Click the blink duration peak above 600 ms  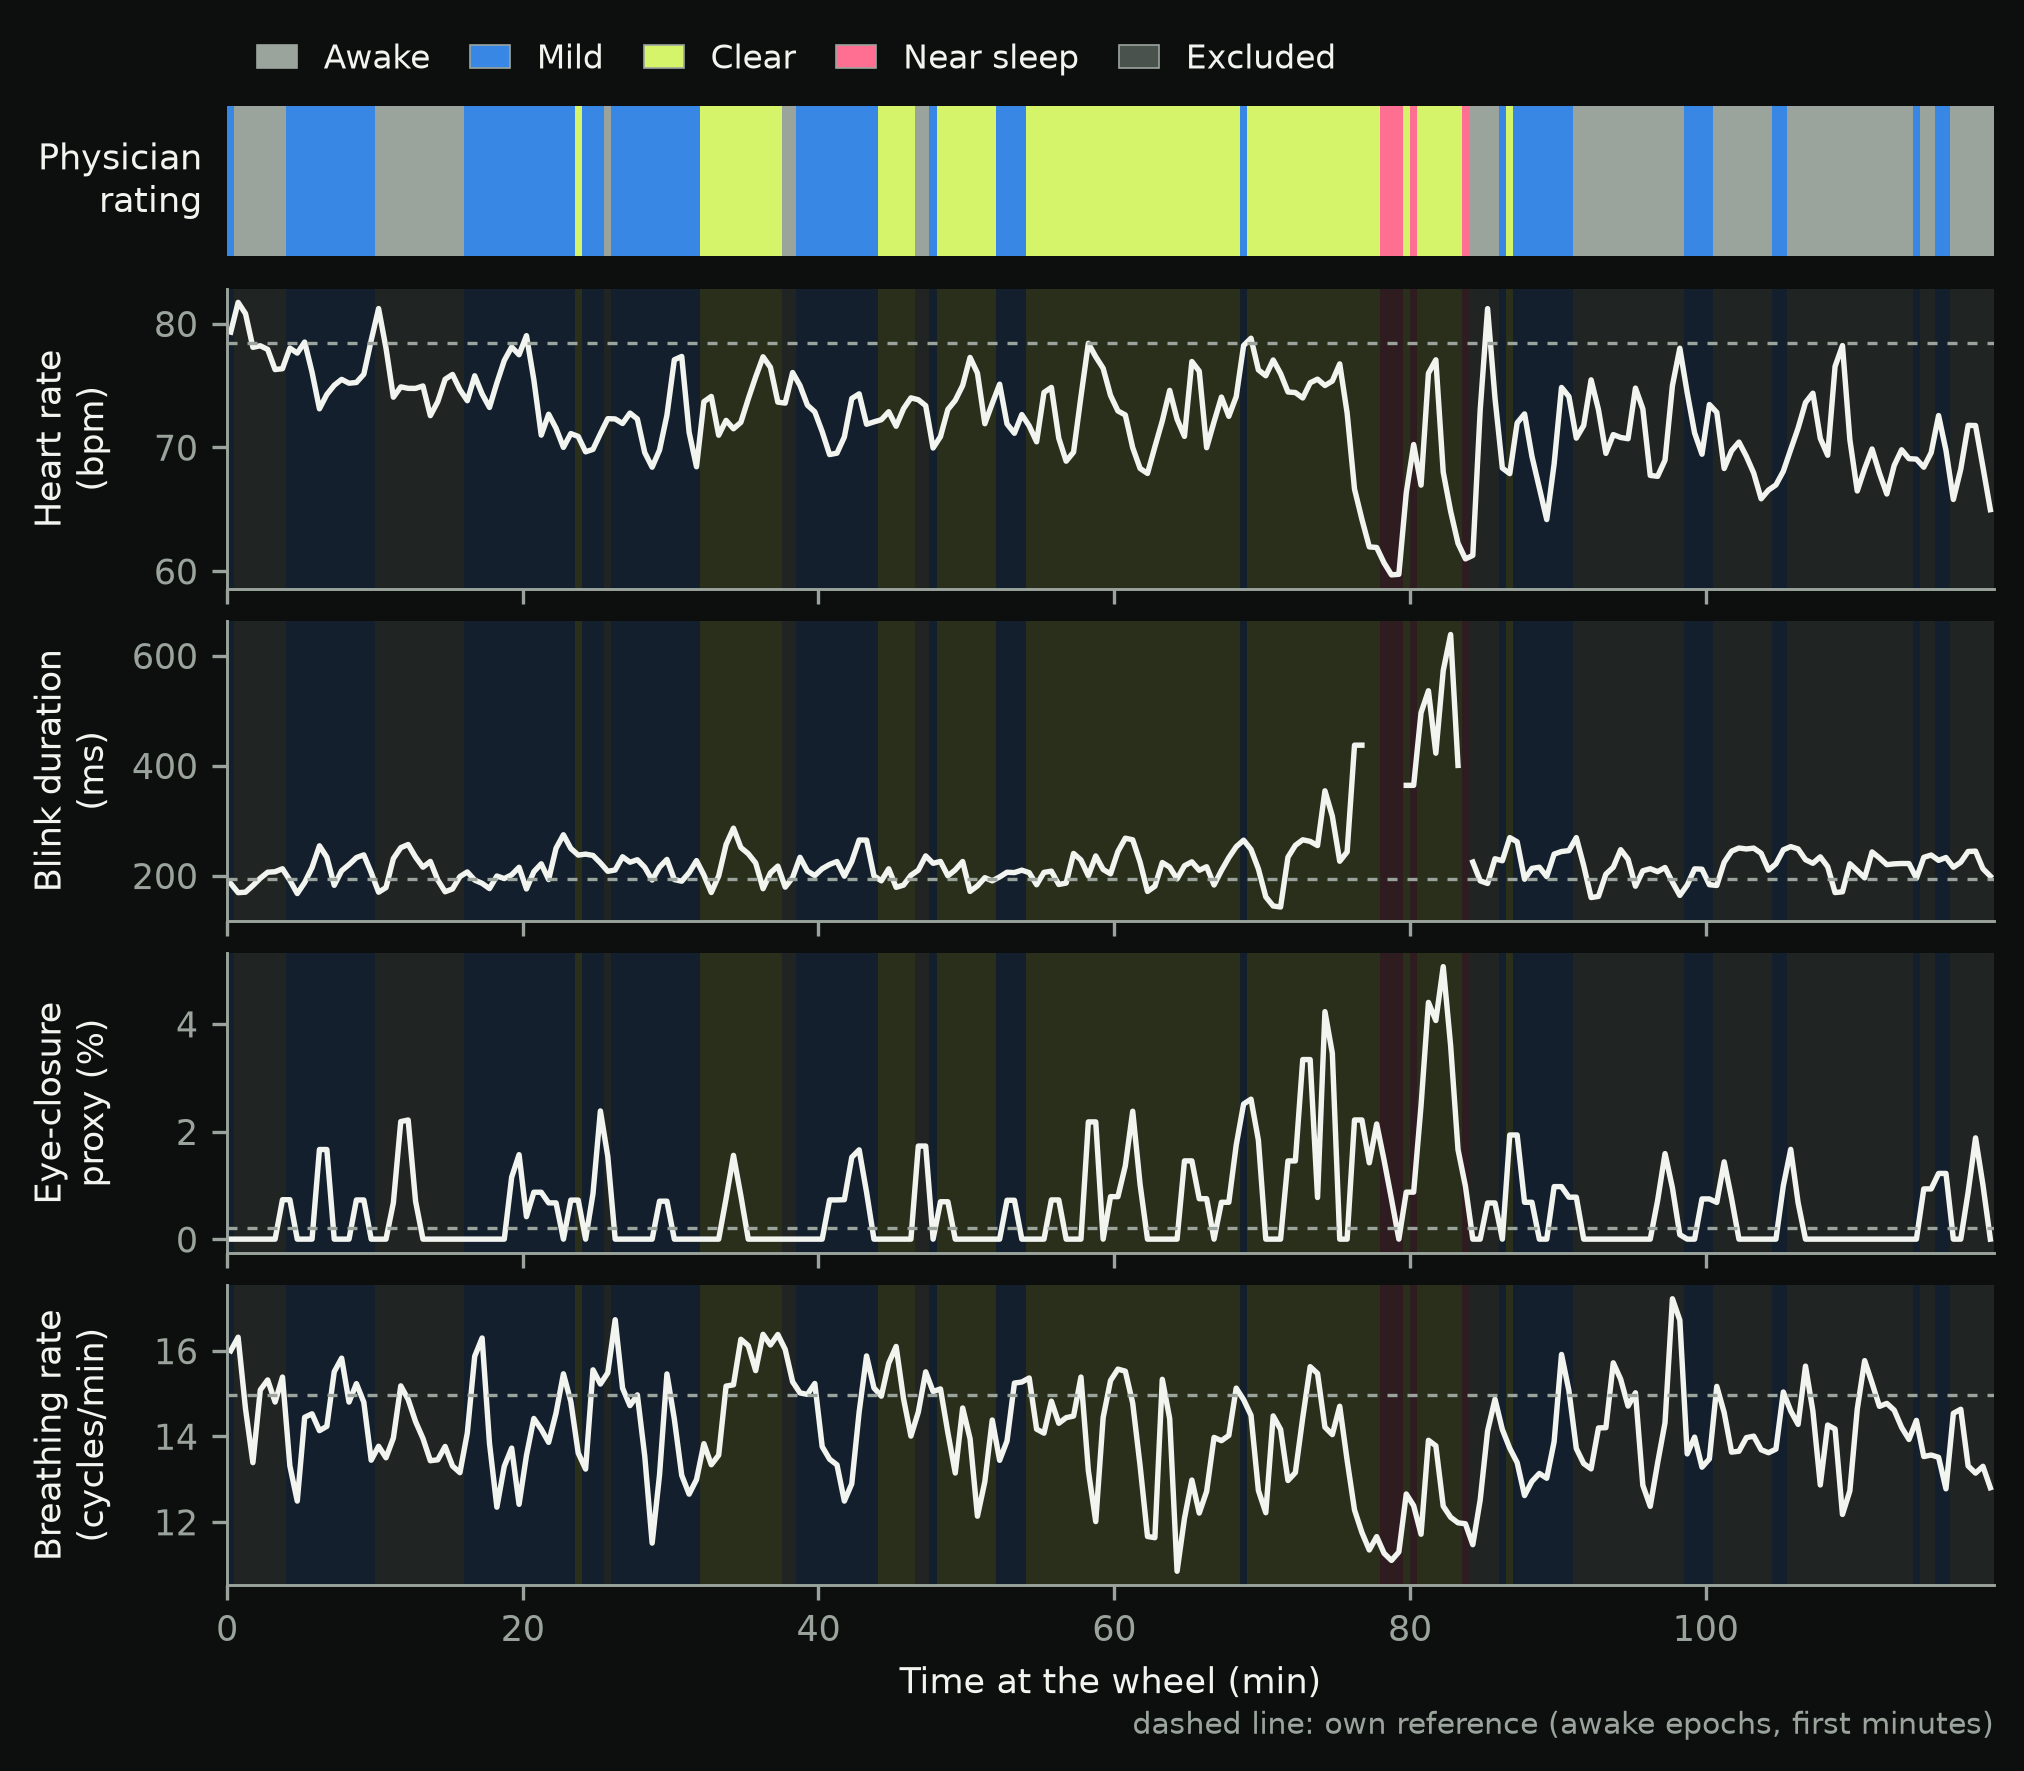tap(1450, 634)
